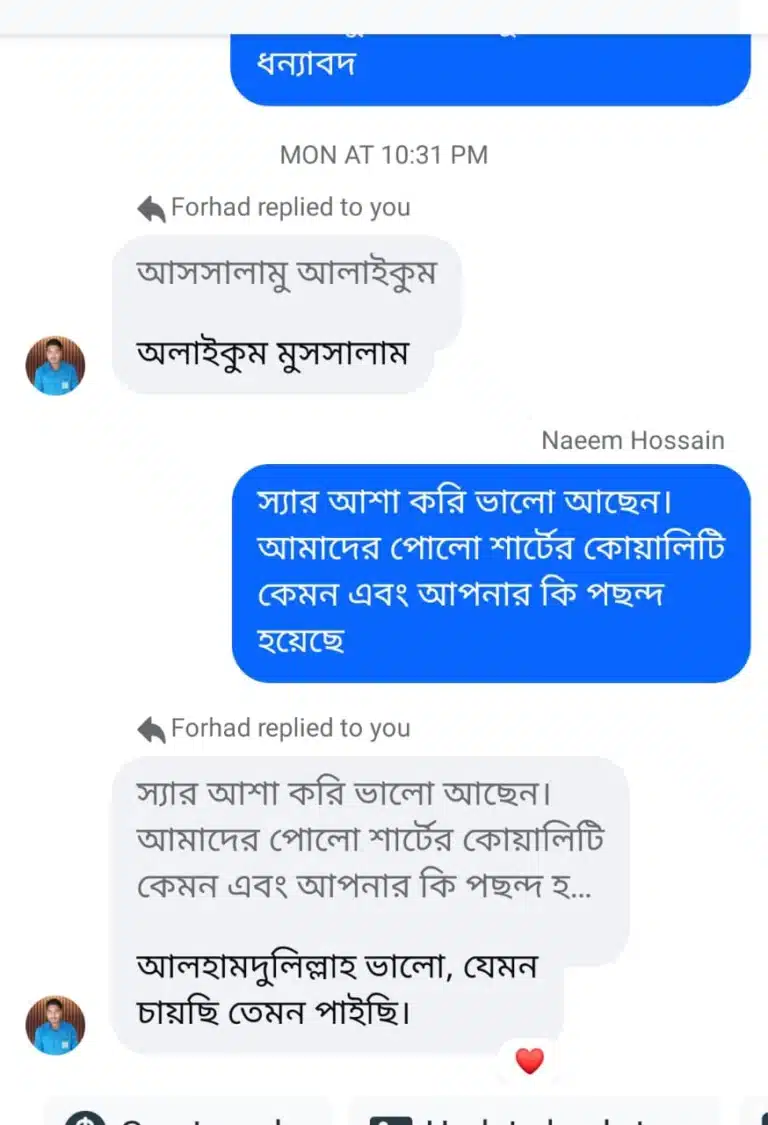Screen dimensions: 768x1125
Task: Click the reply arrow above the salam exchange
Action: tap(151, 208)
